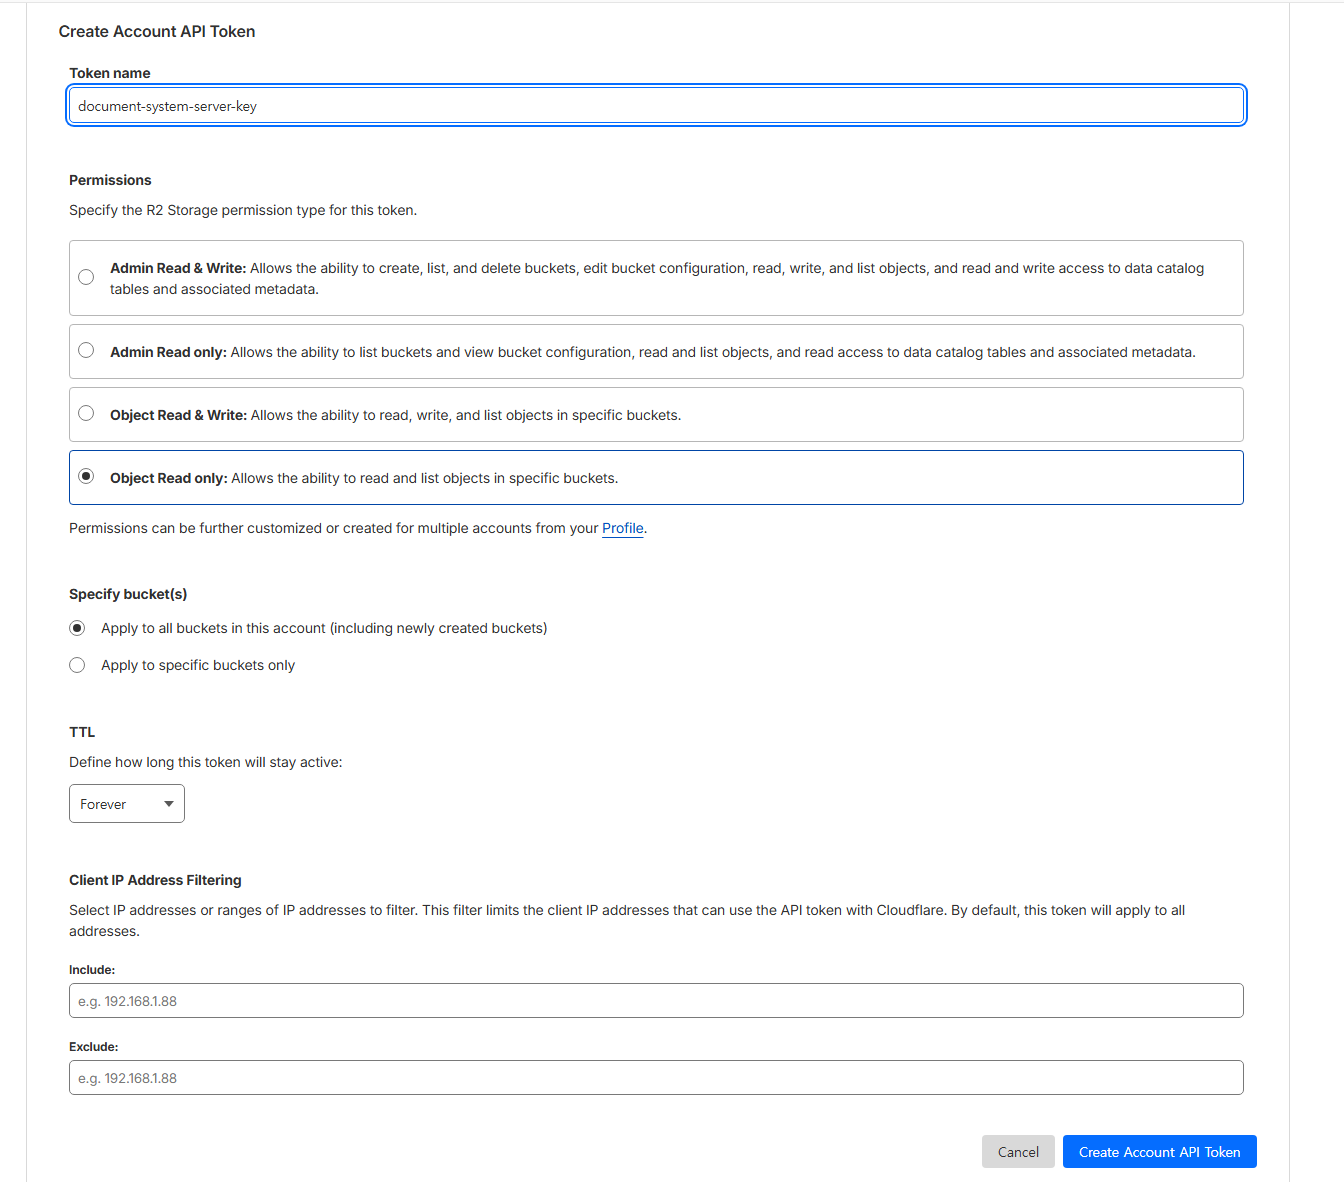The image size is (1344, 1182).
Task: Choose Admin Read only permission radio
Action: pyautogui.click(x=86, y=350)
